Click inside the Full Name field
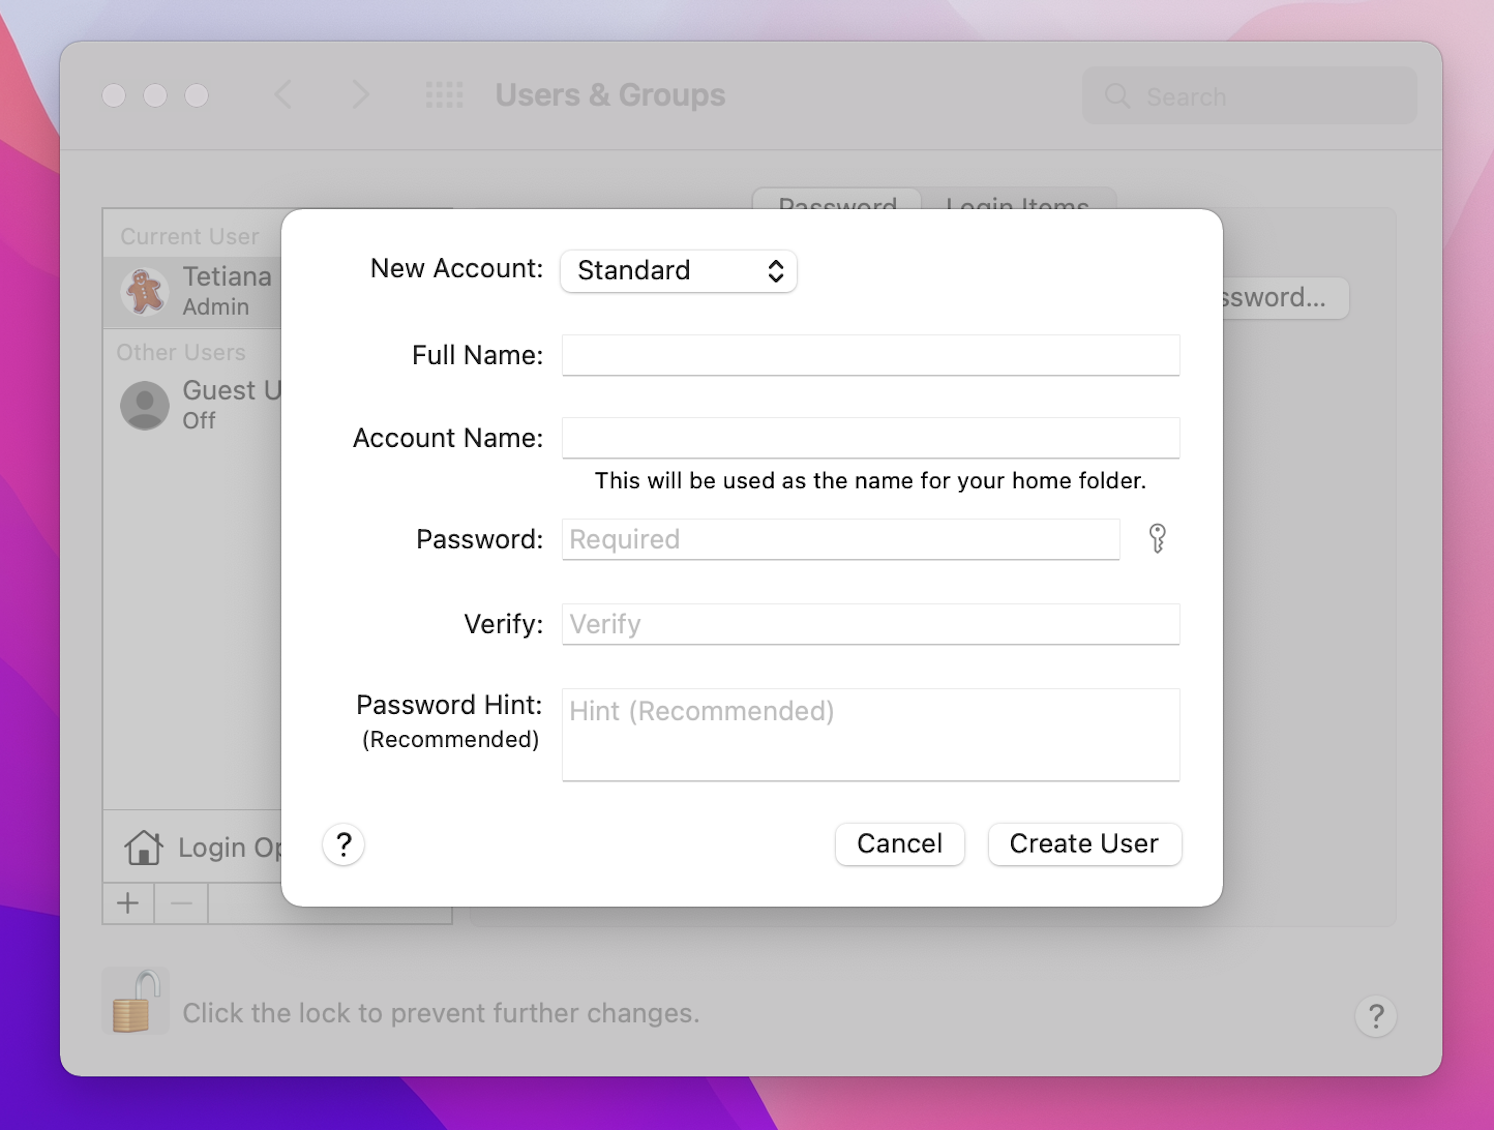The height and width of the screenshot is (1130, 1494). (x=870, y=355)
